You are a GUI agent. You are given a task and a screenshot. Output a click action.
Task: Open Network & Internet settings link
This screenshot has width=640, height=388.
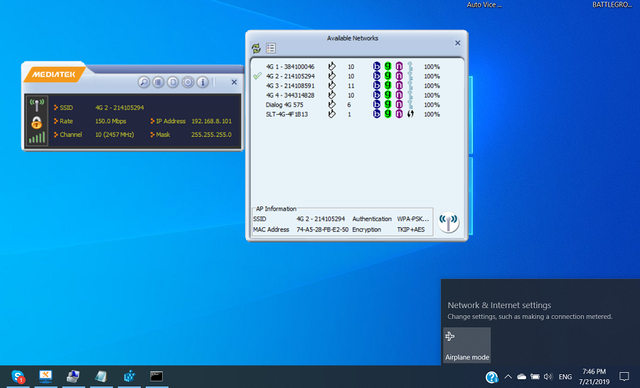click(x=499, y=305)
